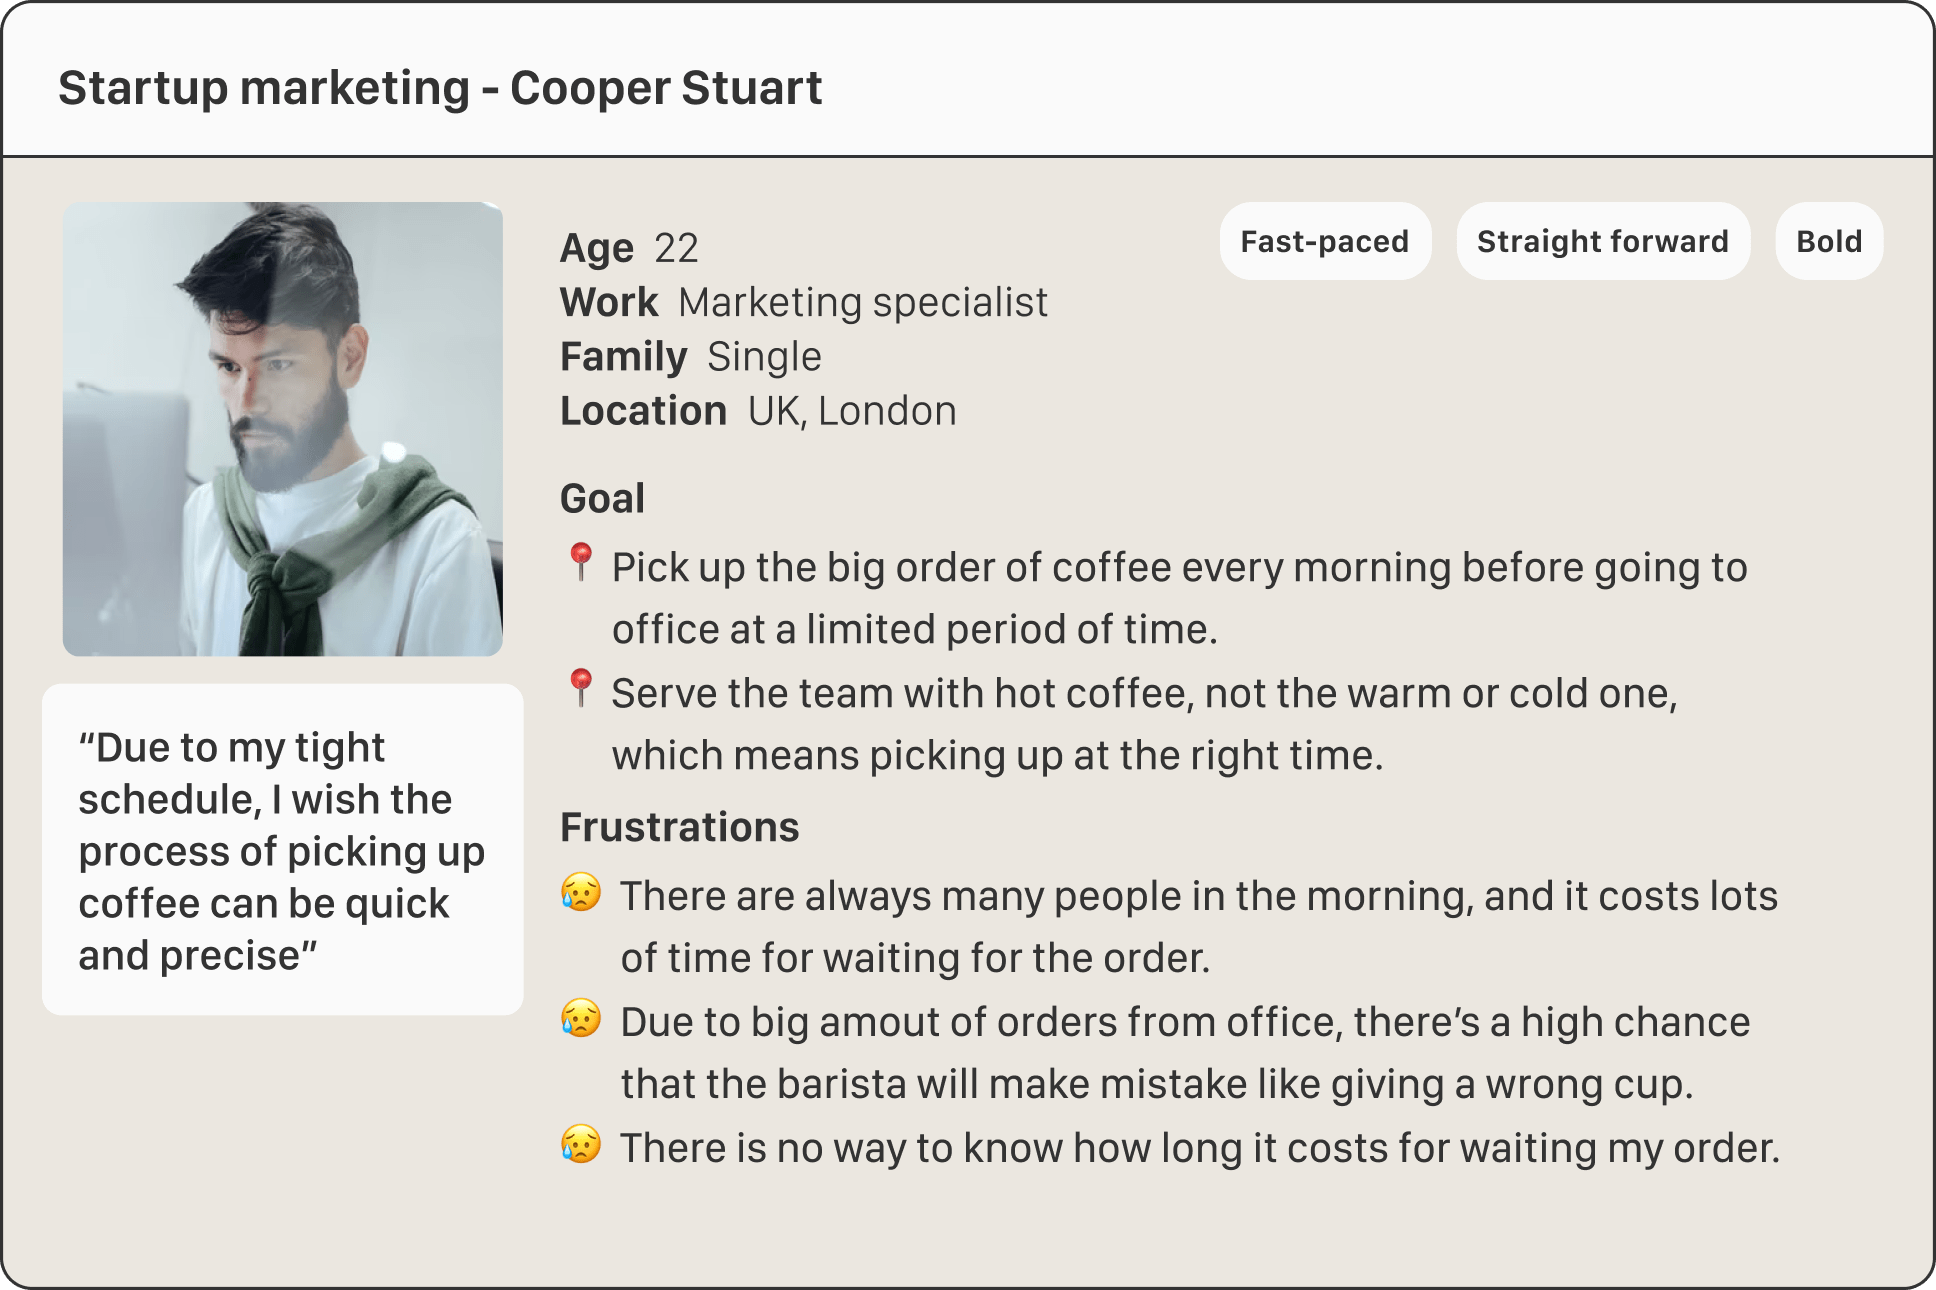Click the sad emoji beside the barista mistake frustration
Image resolution: width=1936 pixels, height=1290 pixels.
tap(581, 1018)
